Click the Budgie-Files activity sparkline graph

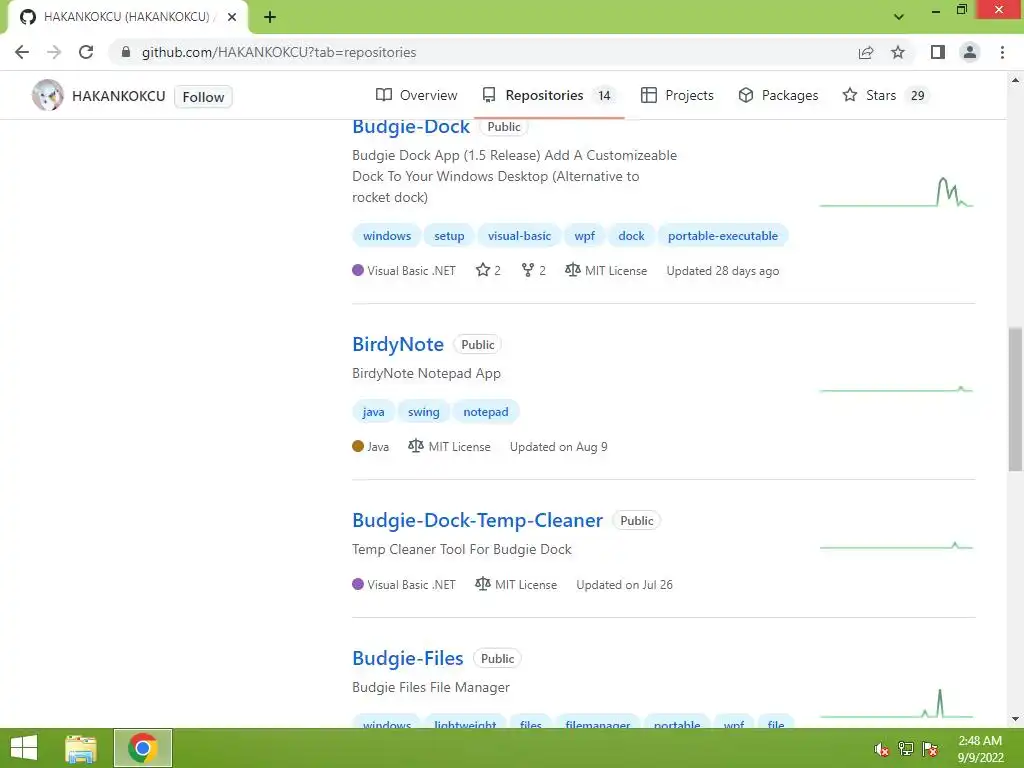point(897,703)
